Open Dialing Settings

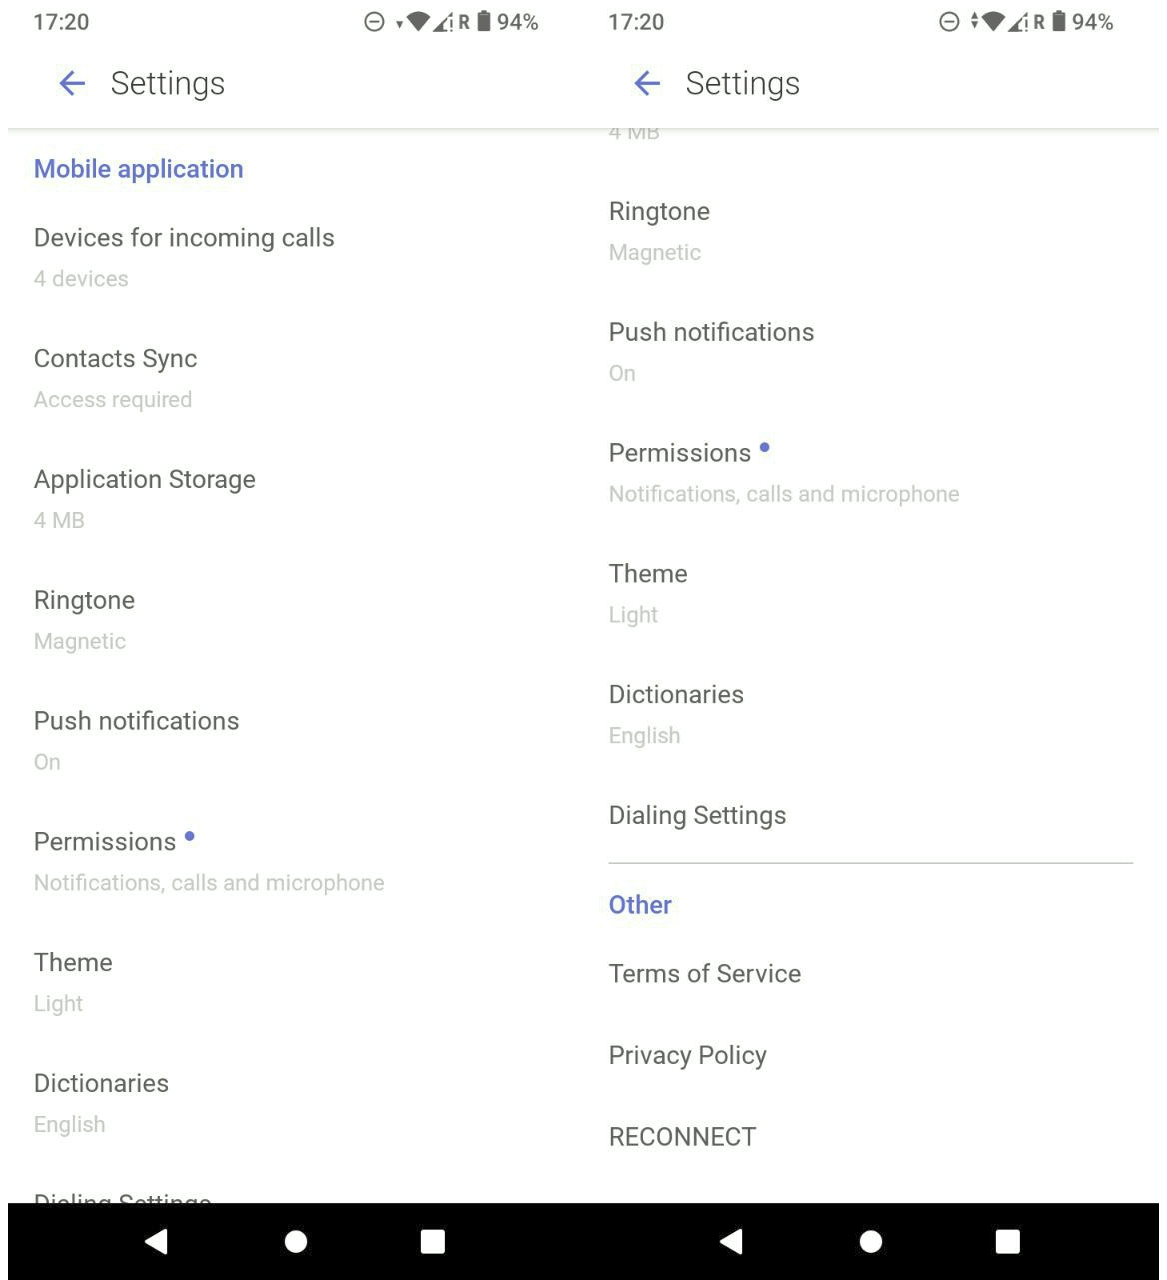pos(697,815)
